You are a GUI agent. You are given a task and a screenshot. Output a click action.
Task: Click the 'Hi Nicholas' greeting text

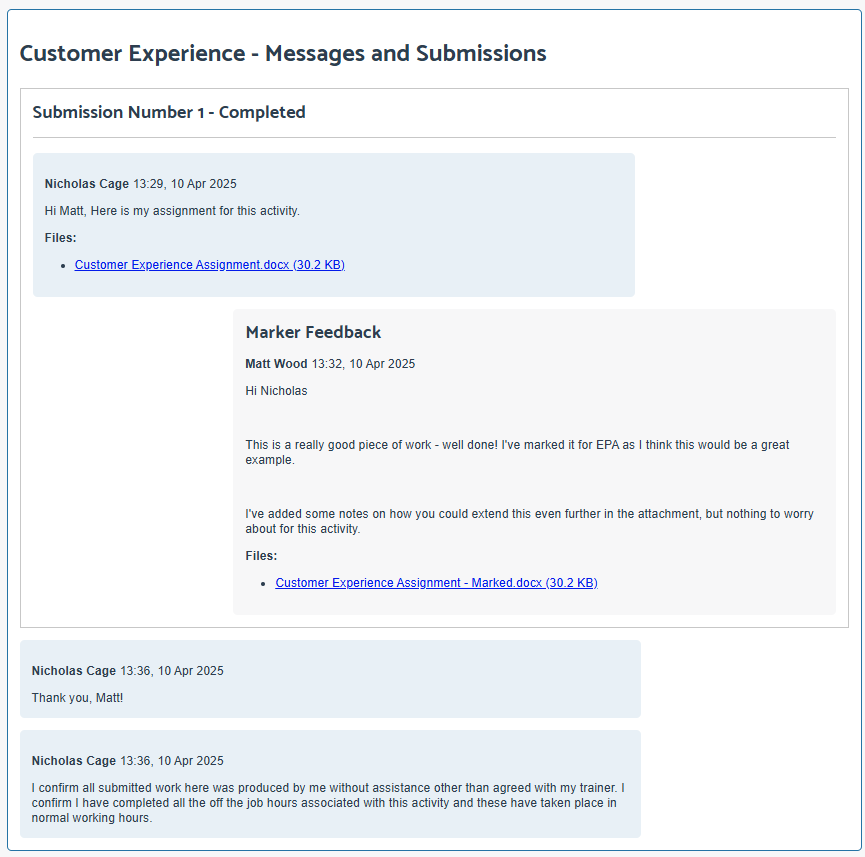tap(276, 391)
